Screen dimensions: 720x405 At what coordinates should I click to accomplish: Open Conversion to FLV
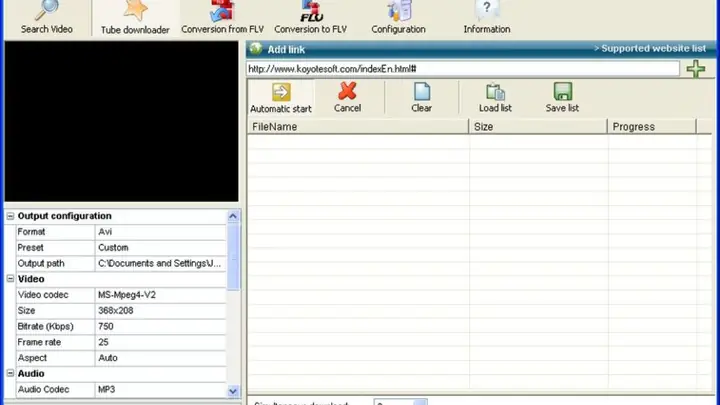click(x=310, y=18)
